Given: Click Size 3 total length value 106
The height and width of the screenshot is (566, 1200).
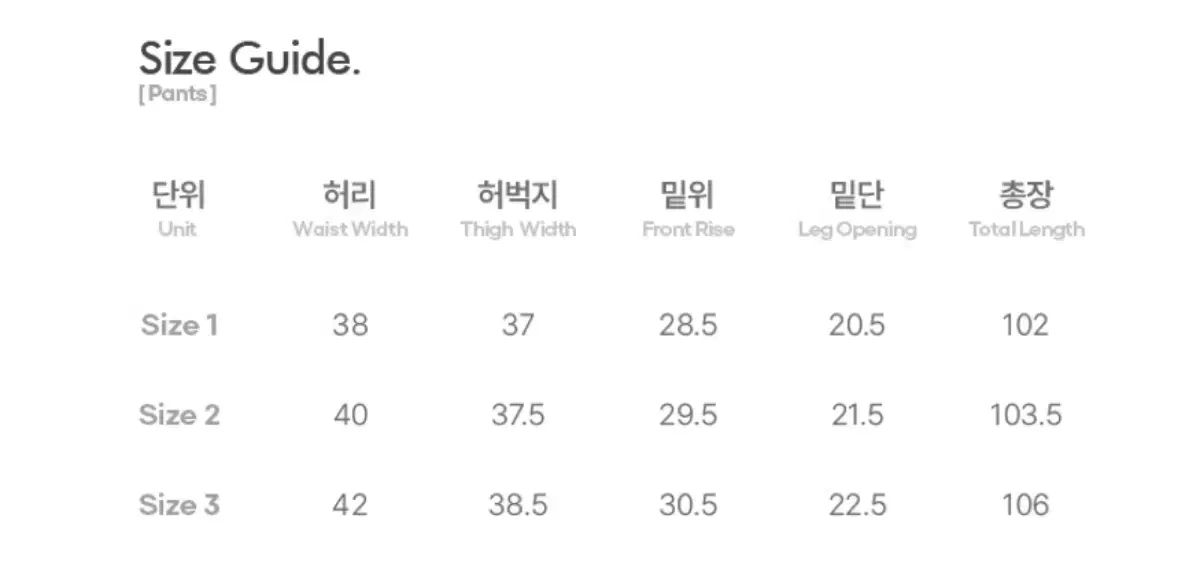Looking at the screenshot, I should click(1026, 505).
